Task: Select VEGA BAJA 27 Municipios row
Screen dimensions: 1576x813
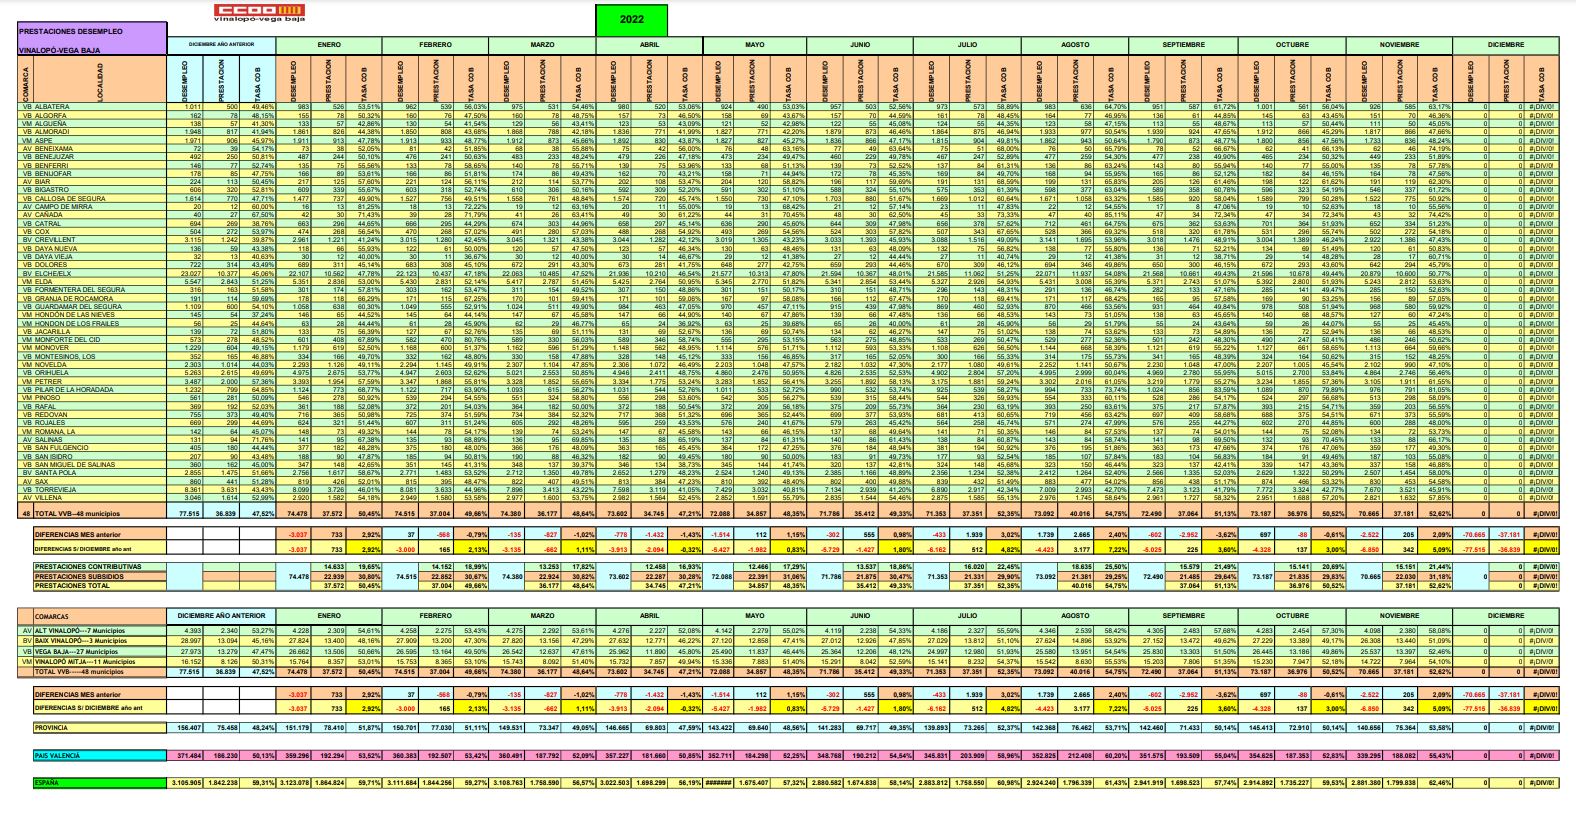Action: point(80,651)
